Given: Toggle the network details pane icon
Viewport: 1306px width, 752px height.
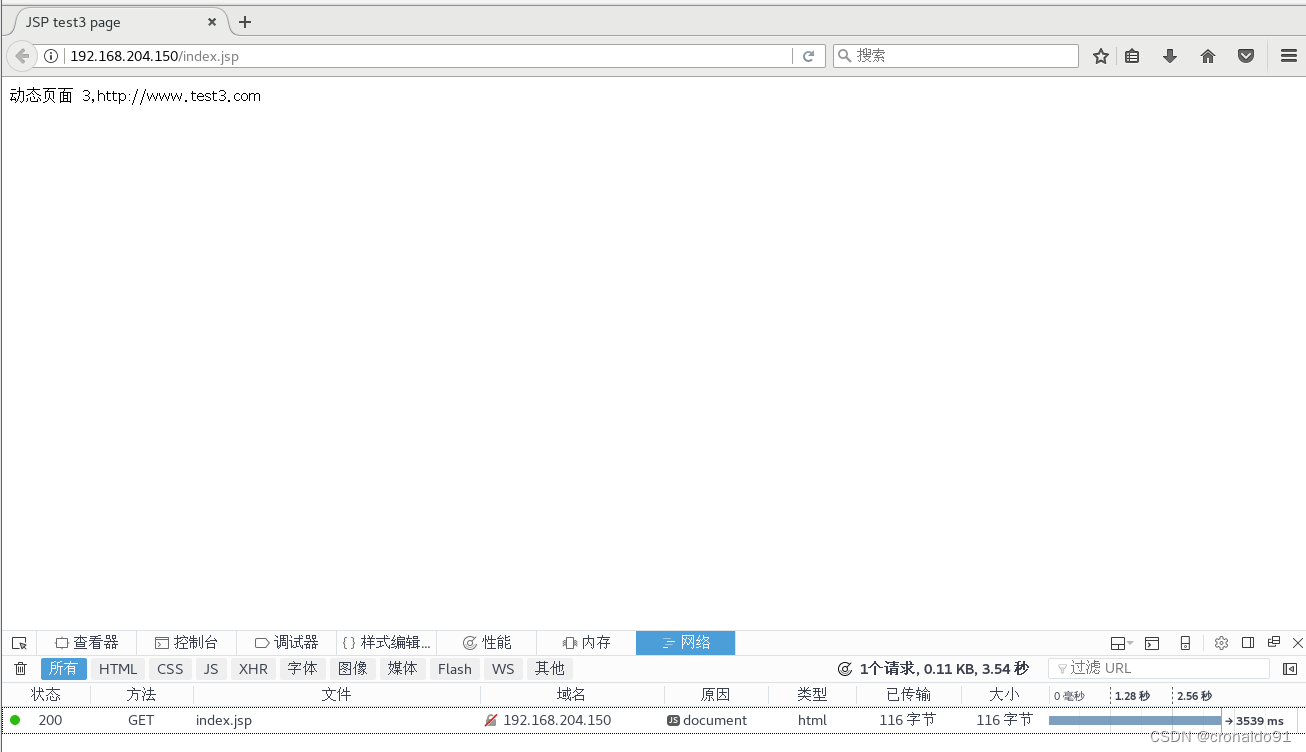Looking at the screenshot, I should click(1290, 669).
